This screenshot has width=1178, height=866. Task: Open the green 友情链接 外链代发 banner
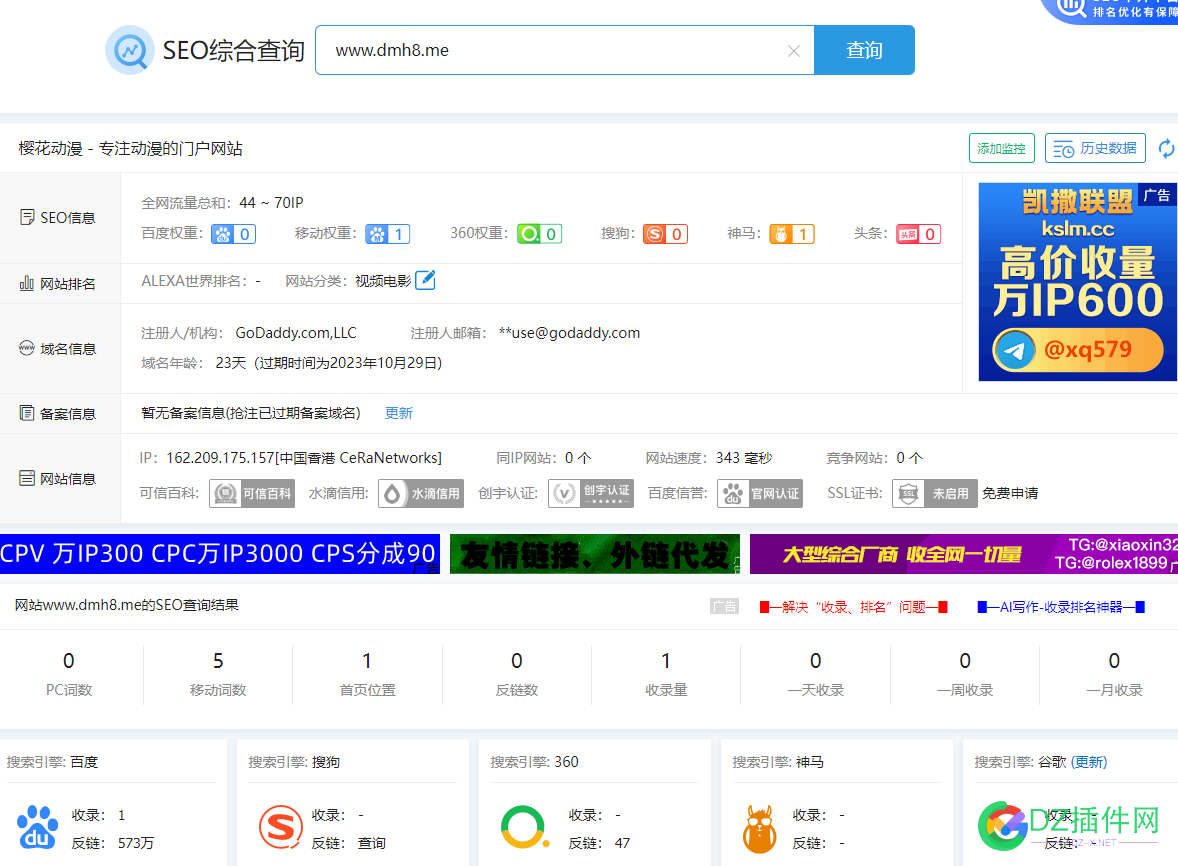[x=594, y=554]
